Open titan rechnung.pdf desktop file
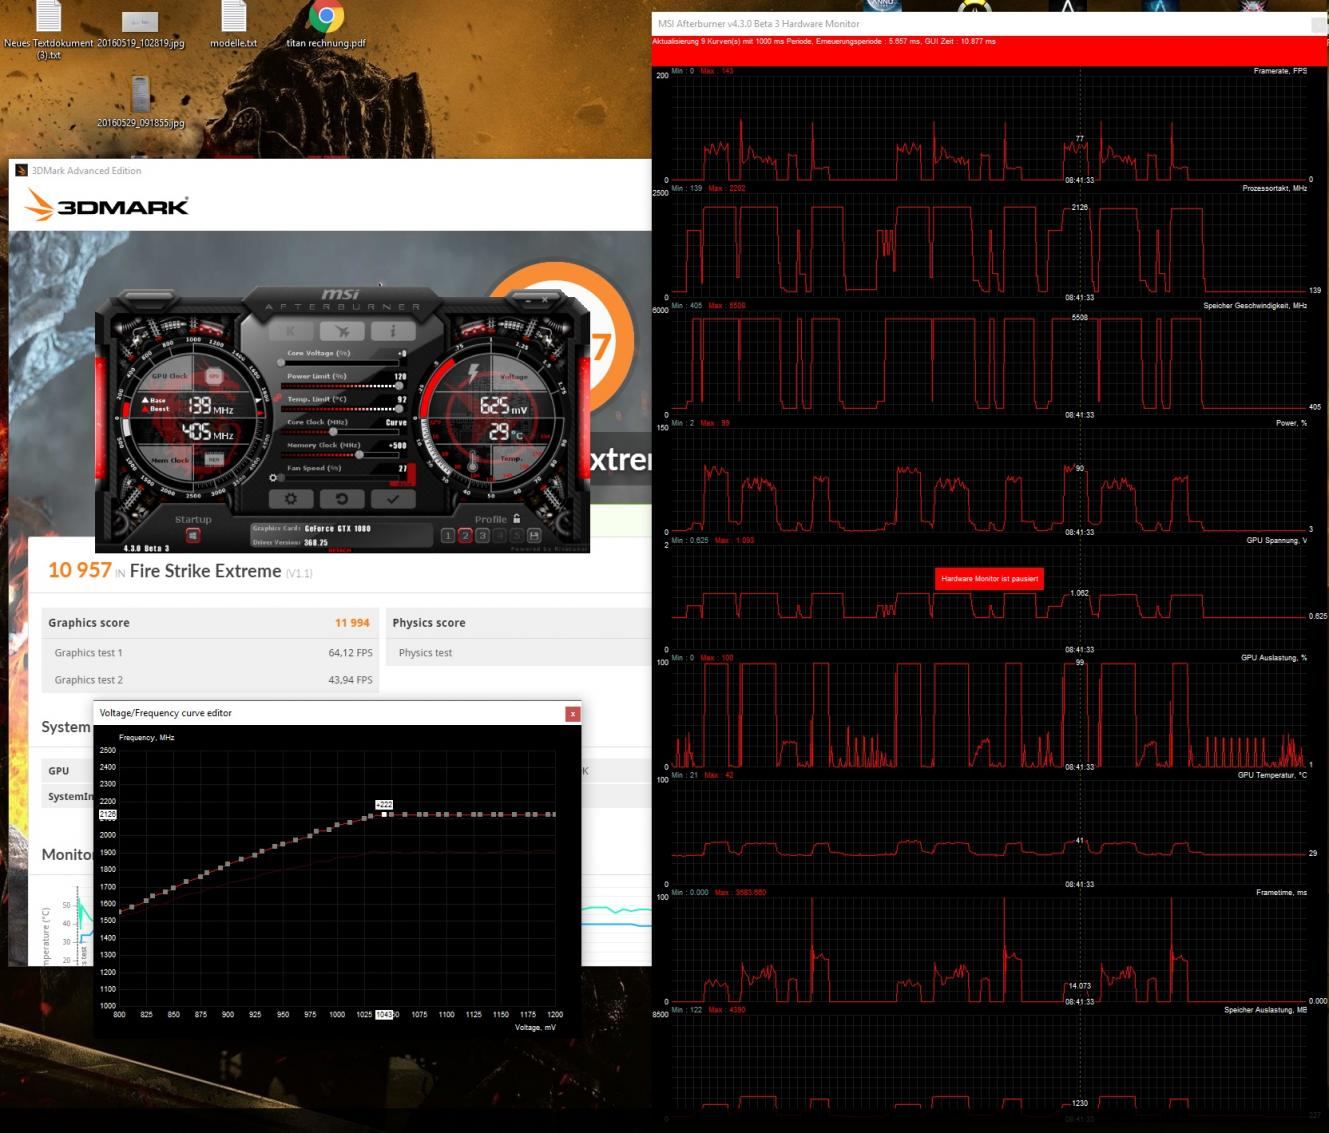 326,25
